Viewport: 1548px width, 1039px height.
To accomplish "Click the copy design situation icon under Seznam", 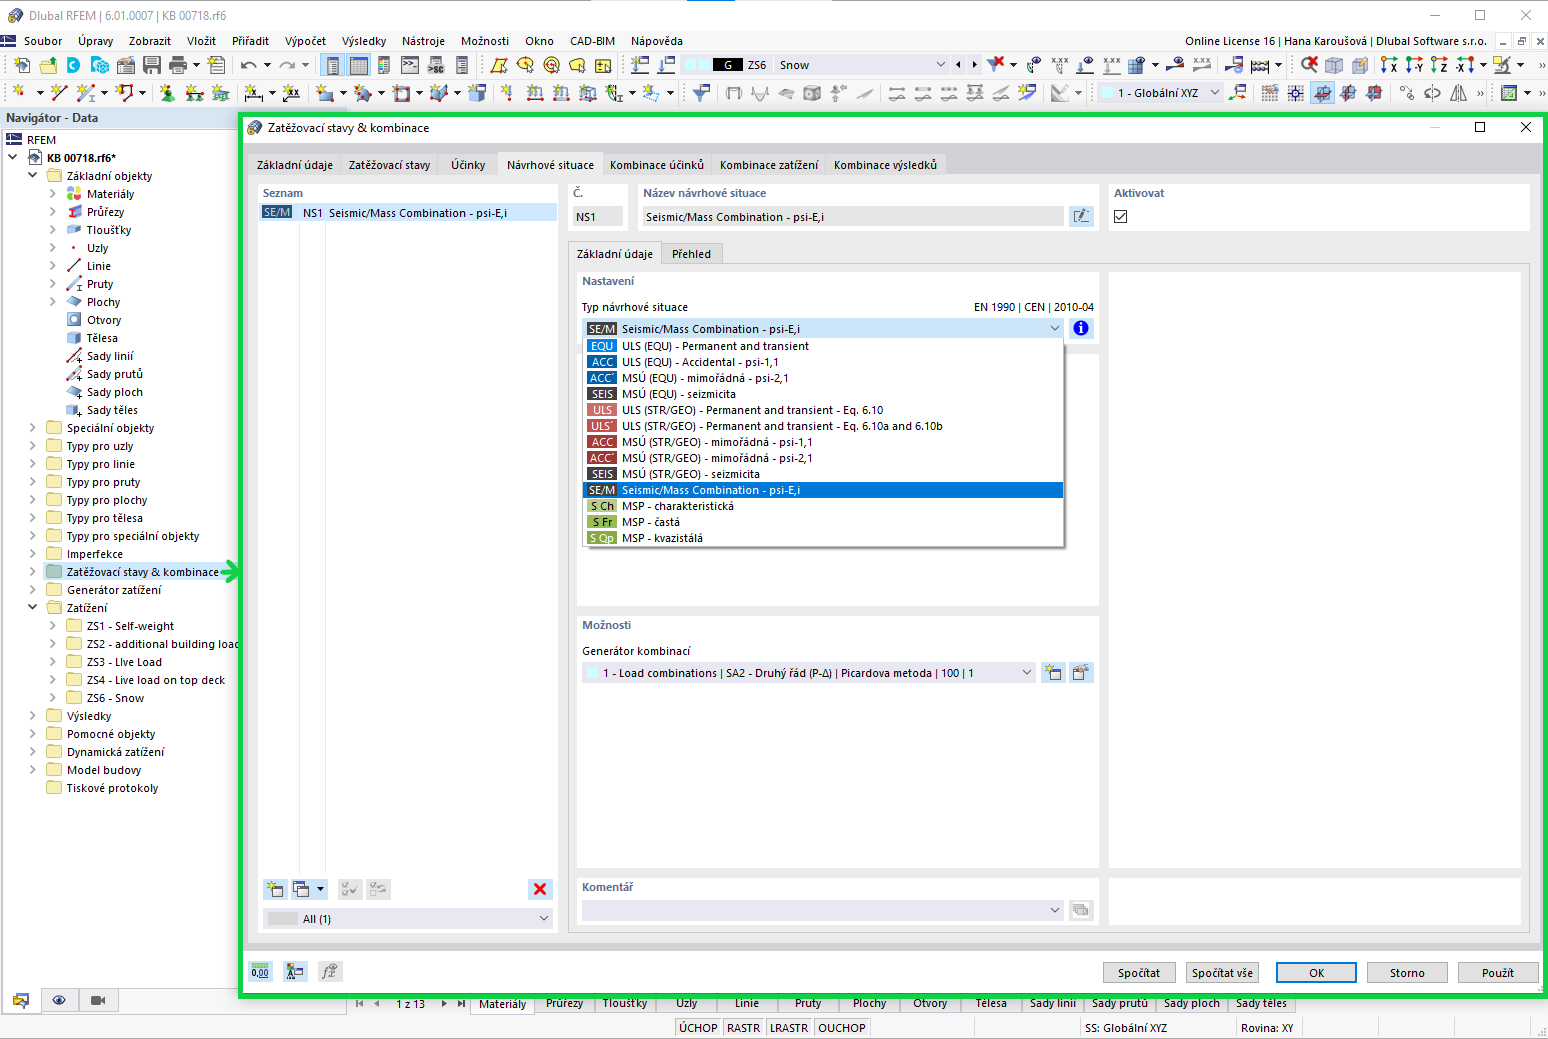I will pyautogui.click(x=301, y=889).
